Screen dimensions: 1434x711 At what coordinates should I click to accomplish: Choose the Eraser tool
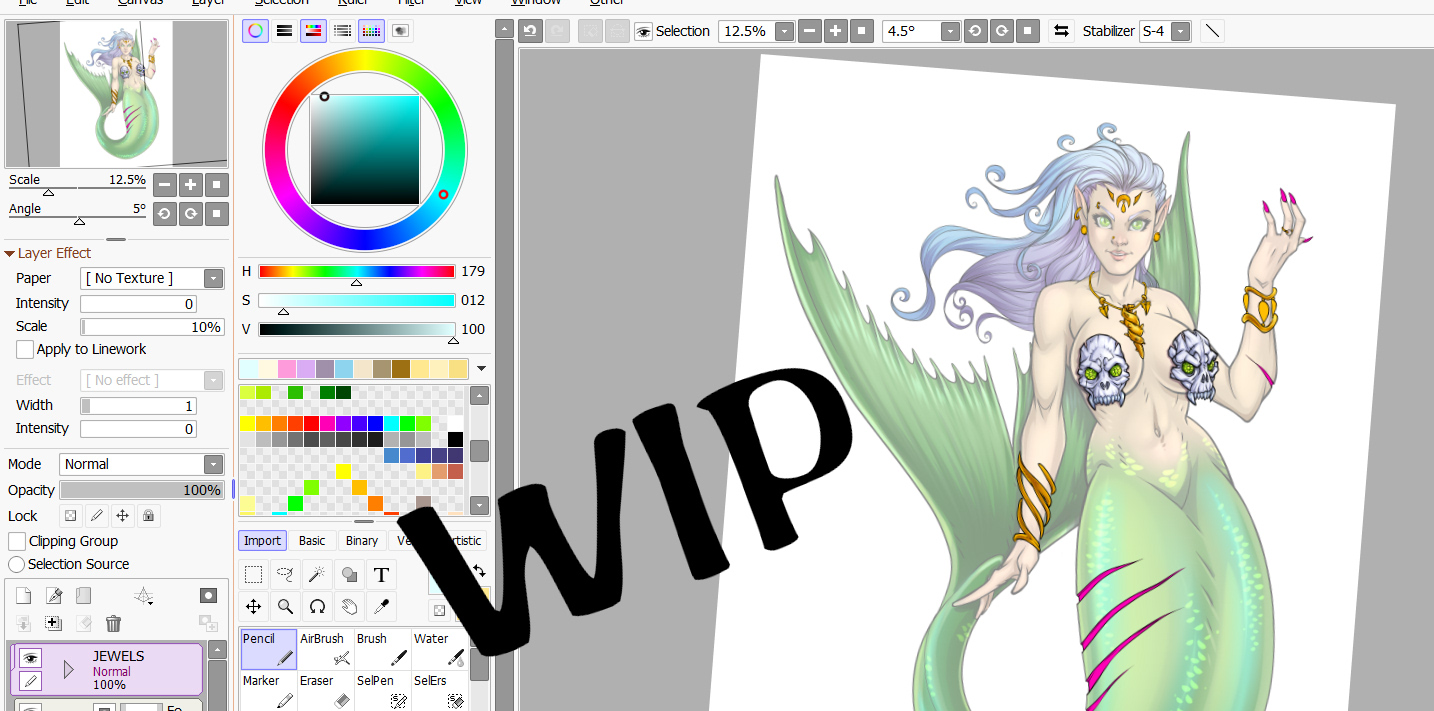tap(325, 691)
